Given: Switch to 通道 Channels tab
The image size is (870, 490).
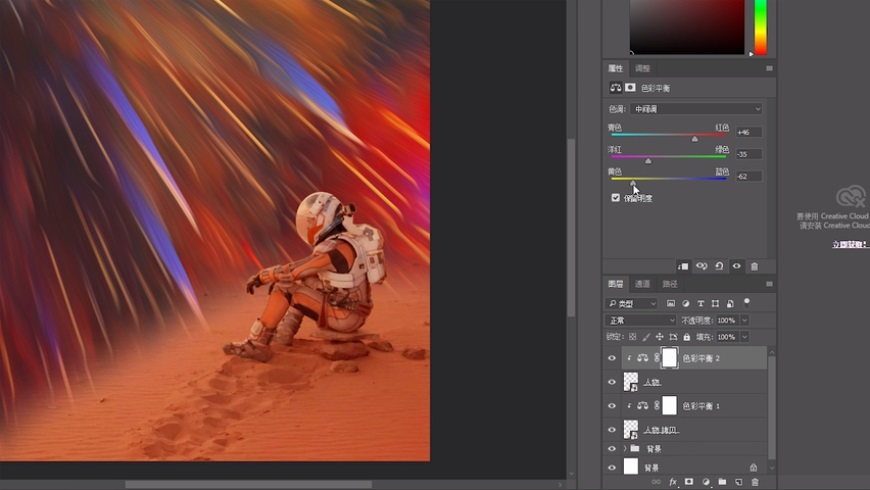Looking at the screenshot, I should [643, 284].
